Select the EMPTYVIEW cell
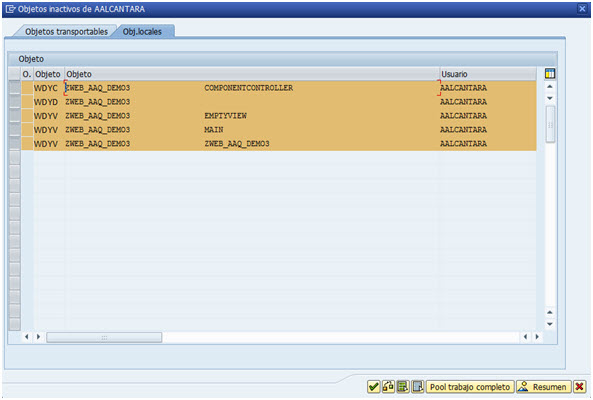The width and height of the screenshot is (593, 400). 225,116
